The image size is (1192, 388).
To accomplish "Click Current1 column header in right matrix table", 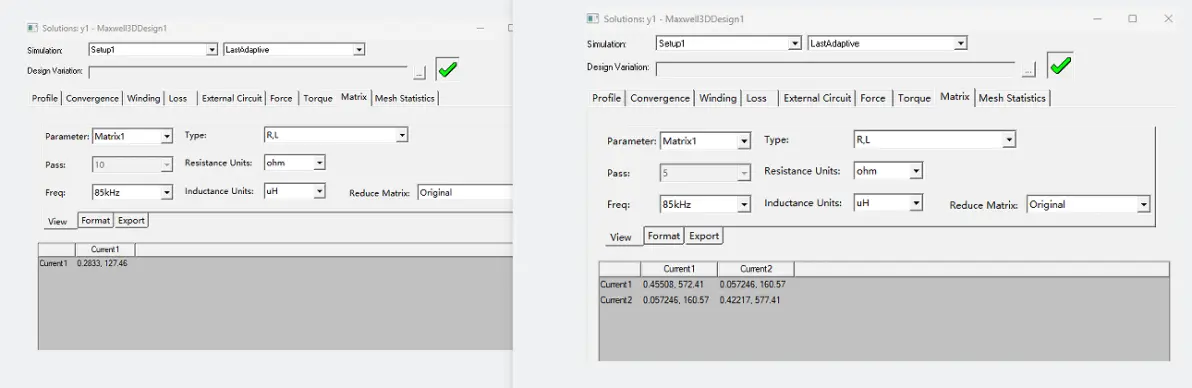I will [x=679, y=269].
